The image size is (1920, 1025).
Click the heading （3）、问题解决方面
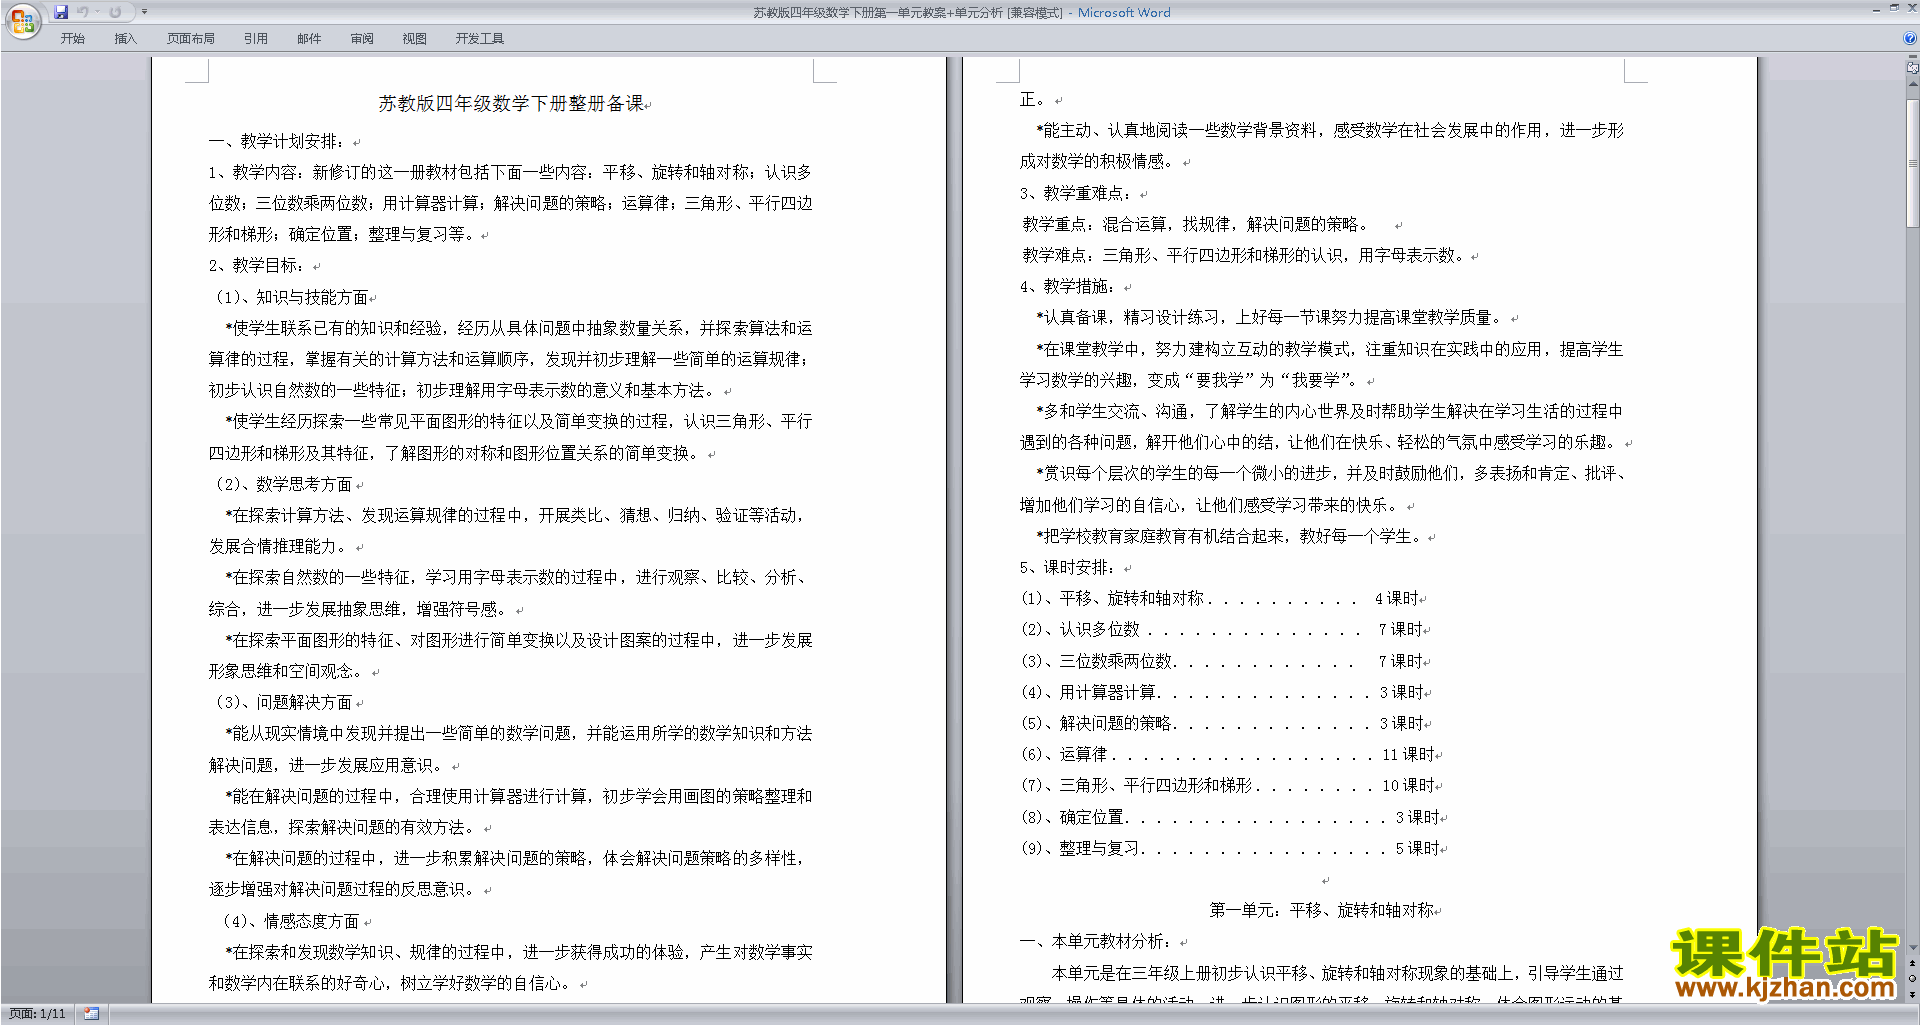coord(281,702)
